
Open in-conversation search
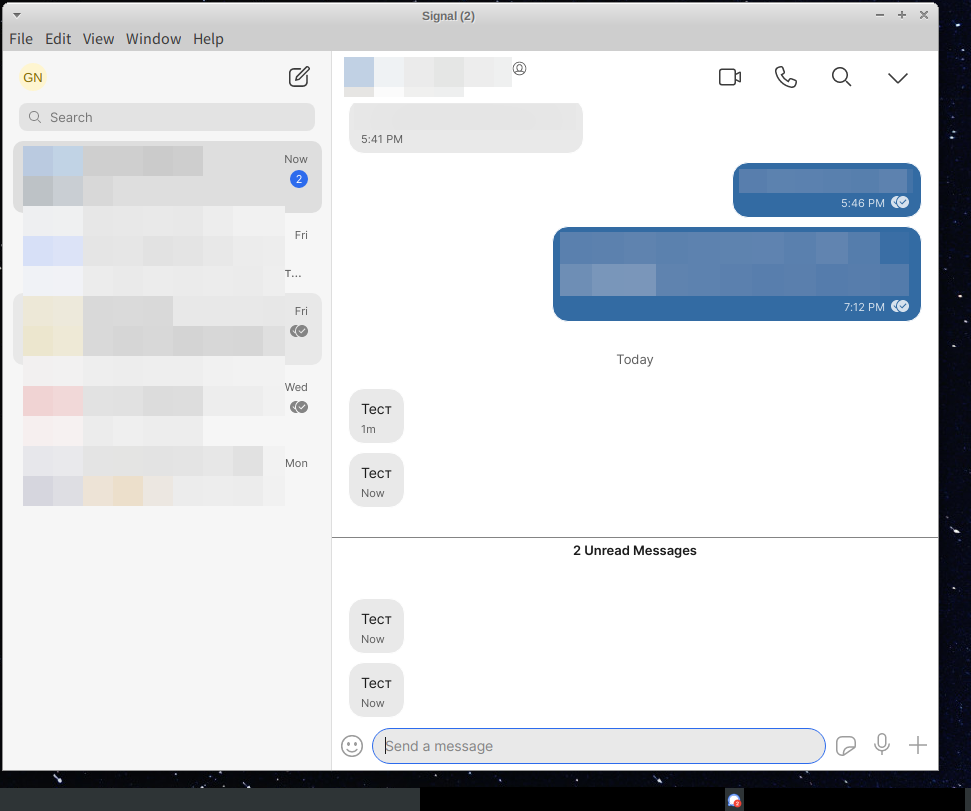coord(841,76)
